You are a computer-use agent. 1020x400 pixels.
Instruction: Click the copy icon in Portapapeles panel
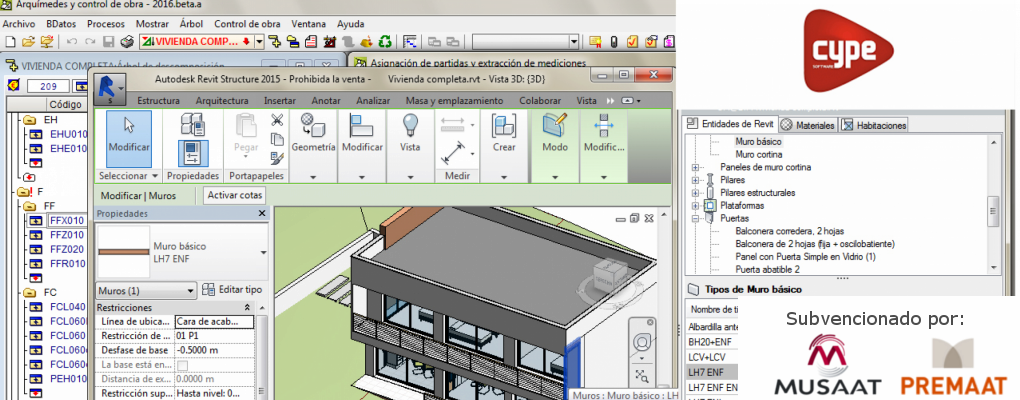click(277, 139)
